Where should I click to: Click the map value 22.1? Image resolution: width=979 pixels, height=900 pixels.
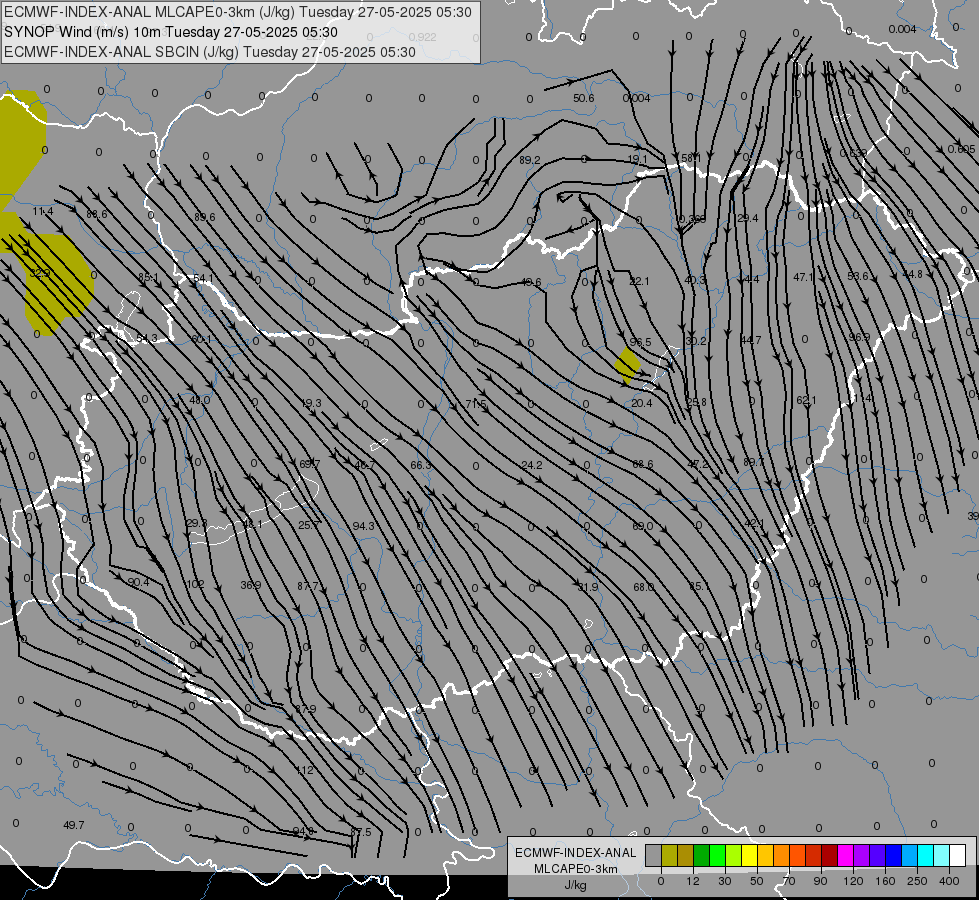(x=639, y=281)
